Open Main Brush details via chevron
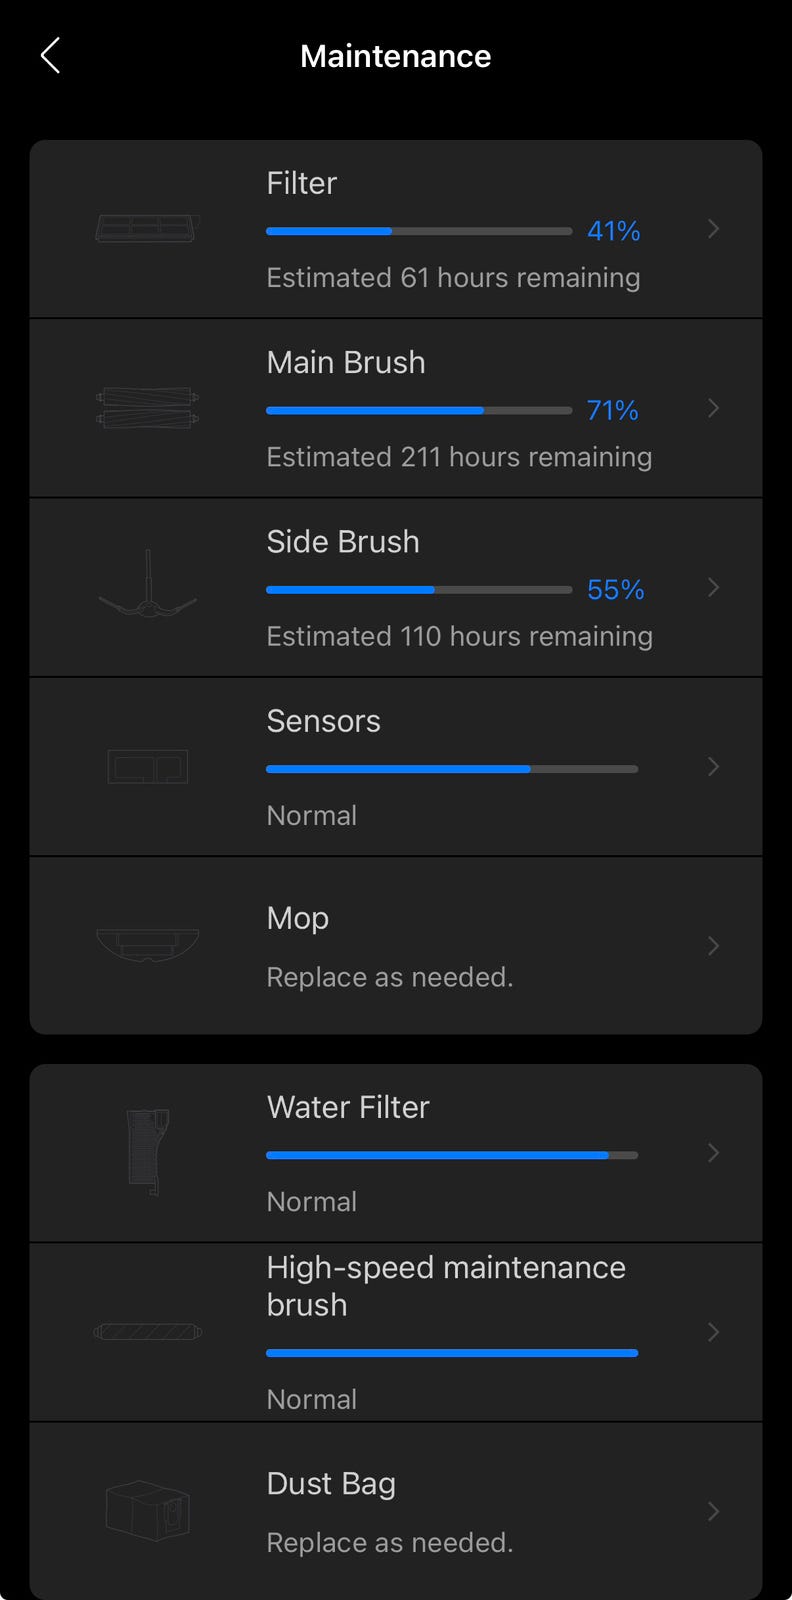Screen dimensions: 792x1600 [x=713, y=408]
